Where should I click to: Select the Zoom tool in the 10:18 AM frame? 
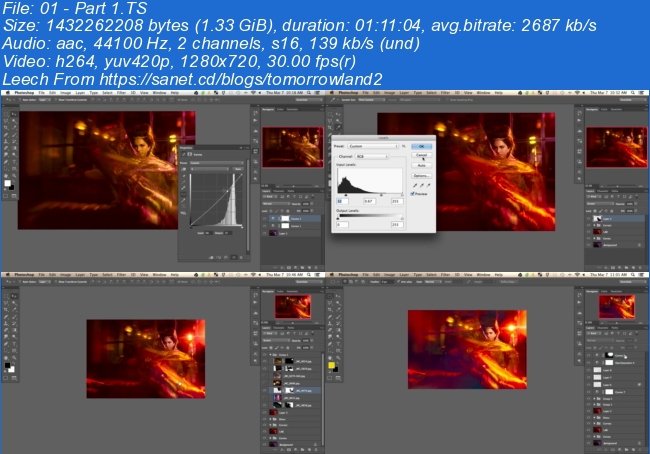pos(14,176)
